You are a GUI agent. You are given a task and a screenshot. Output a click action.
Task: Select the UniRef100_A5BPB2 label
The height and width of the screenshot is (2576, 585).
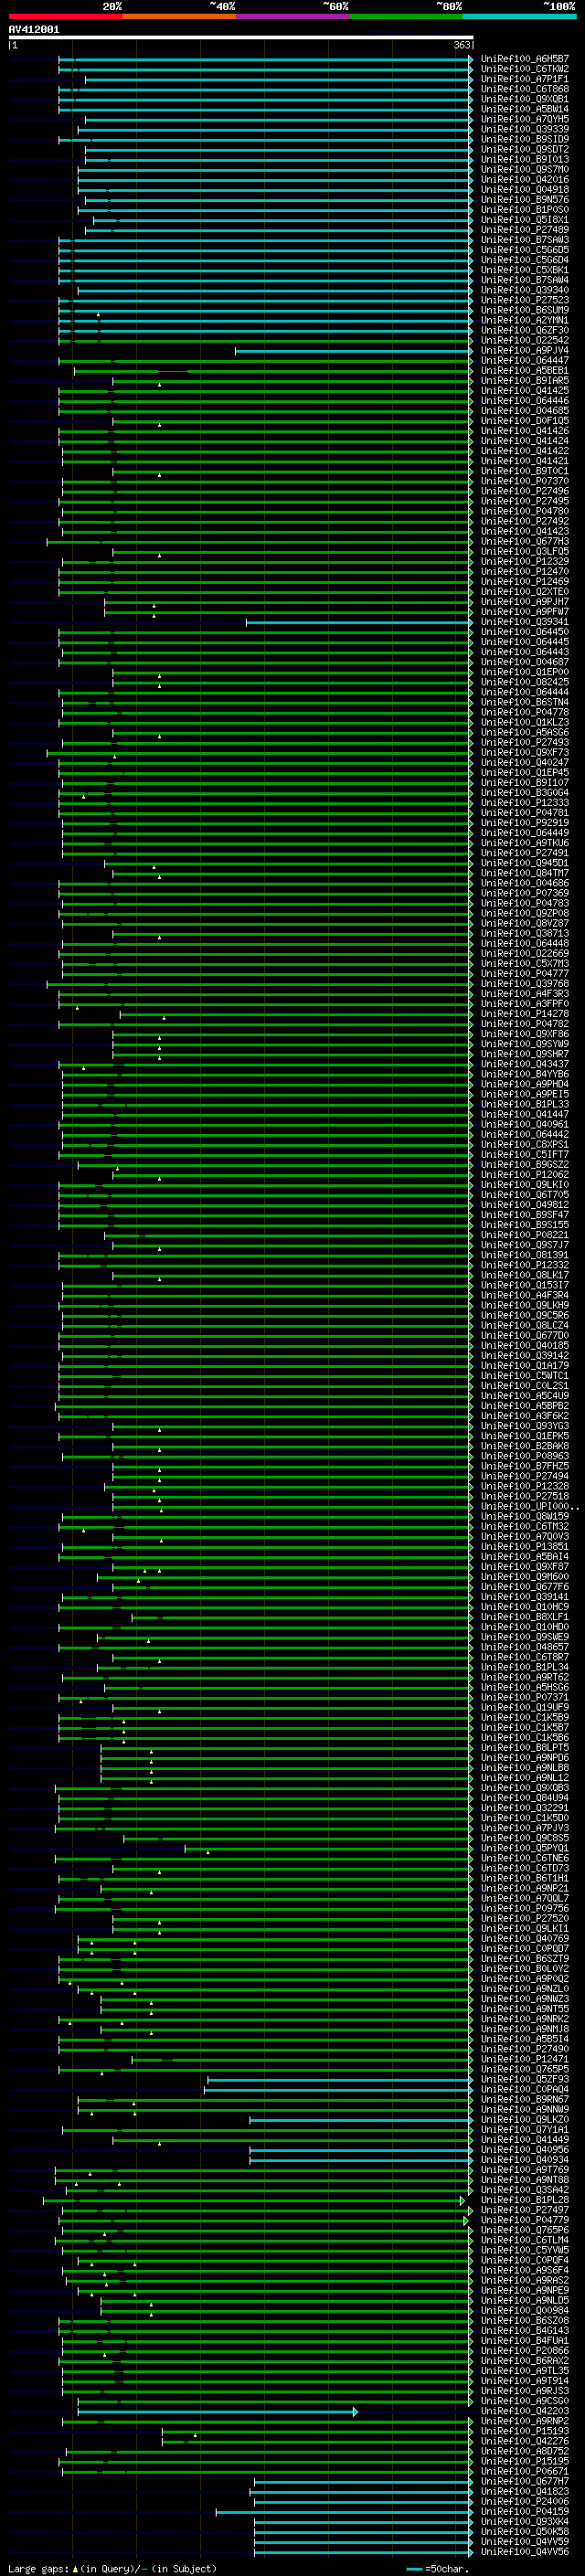[x=525, y=1406]
